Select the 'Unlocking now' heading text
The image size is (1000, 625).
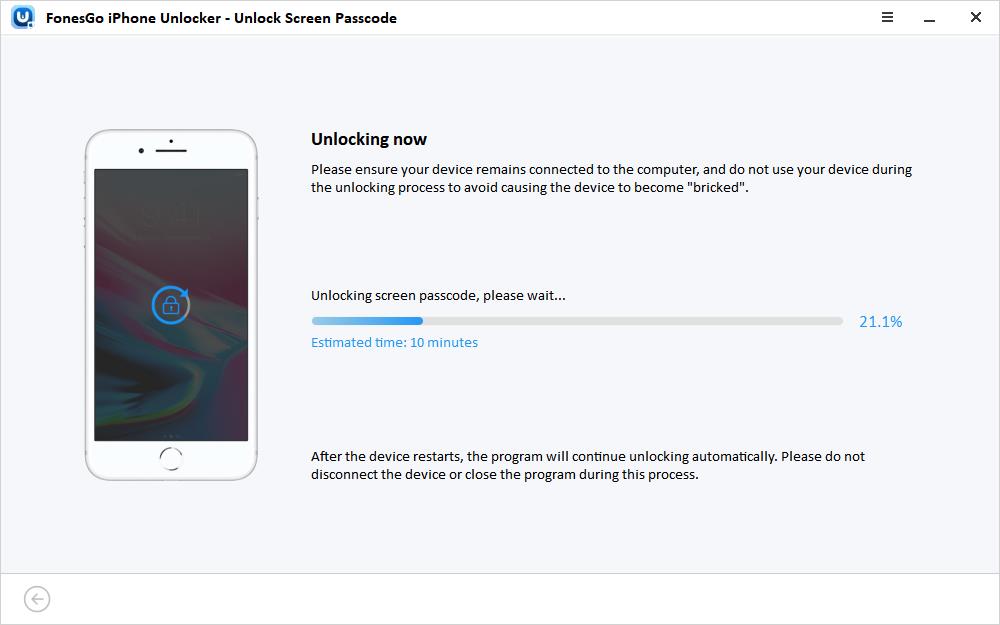click(x=369, y=139)
